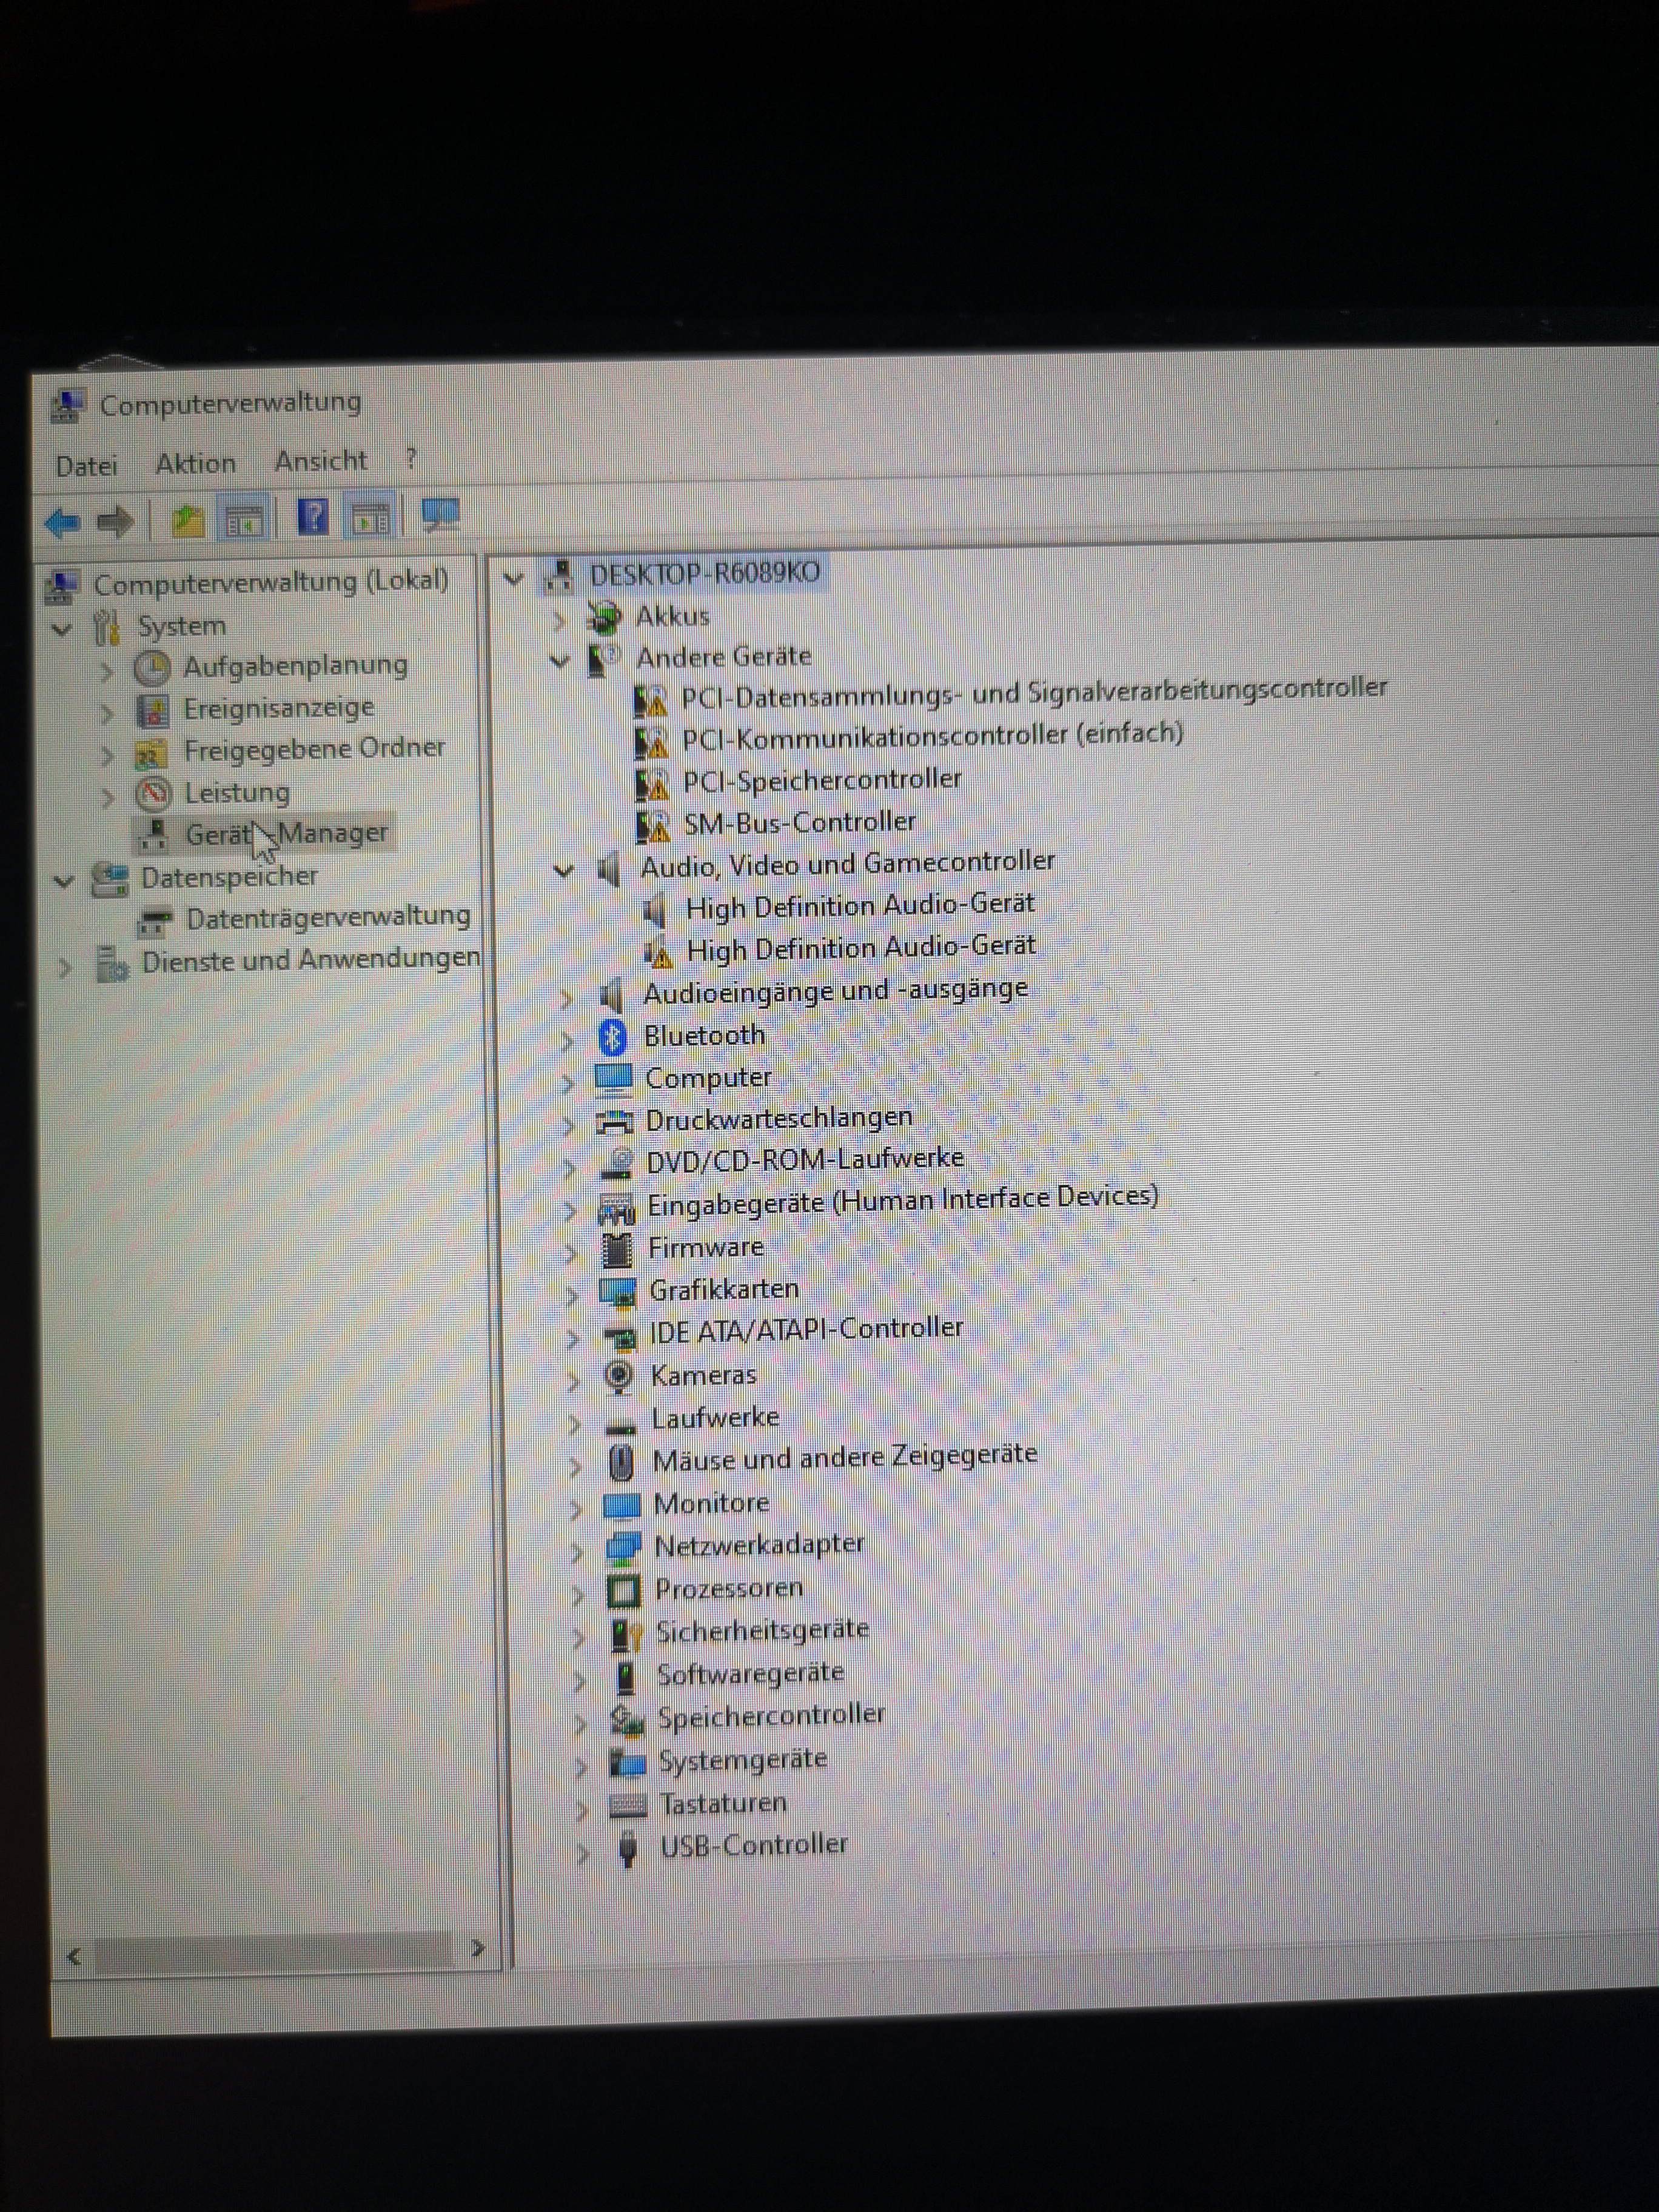Viewport: 1659px width, 2212px height.
Task: Click the Druckwarteschlangen printer icon
Action: point(615,1121)
